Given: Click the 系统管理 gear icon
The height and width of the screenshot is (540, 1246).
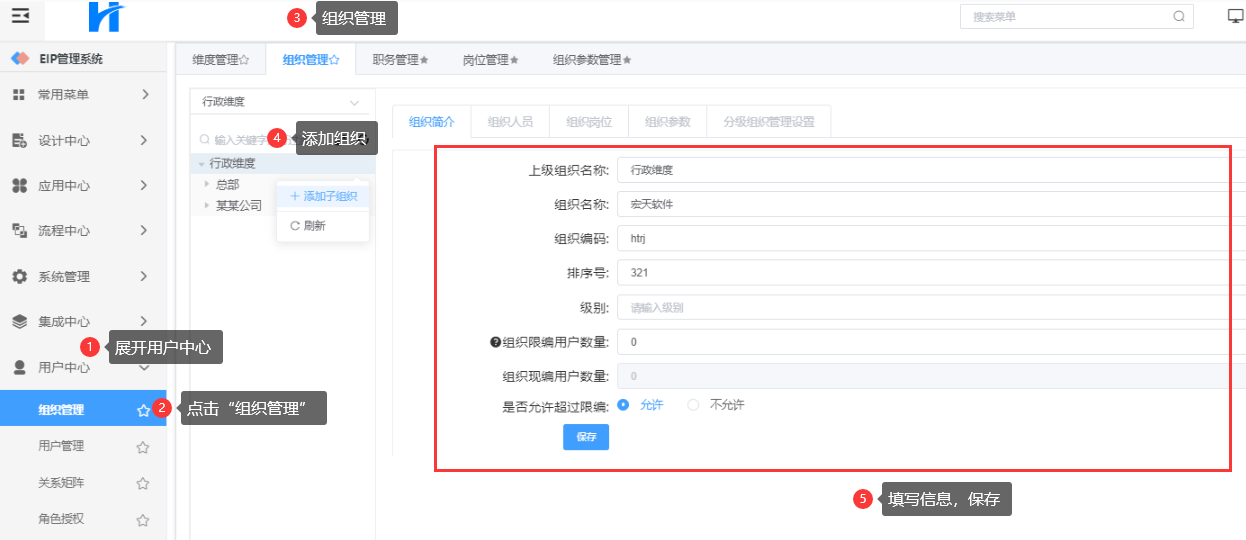Looking at the screenshot, I should [19, 277].
